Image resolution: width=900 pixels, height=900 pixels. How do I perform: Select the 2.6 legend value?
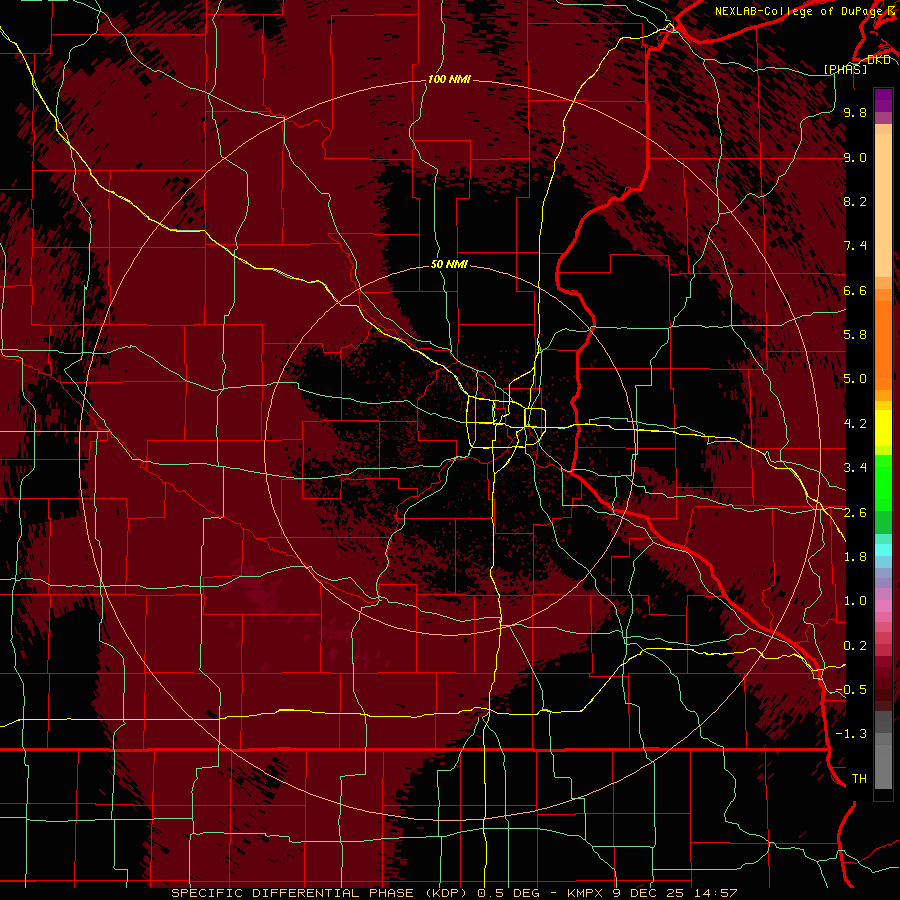(855, 512)
